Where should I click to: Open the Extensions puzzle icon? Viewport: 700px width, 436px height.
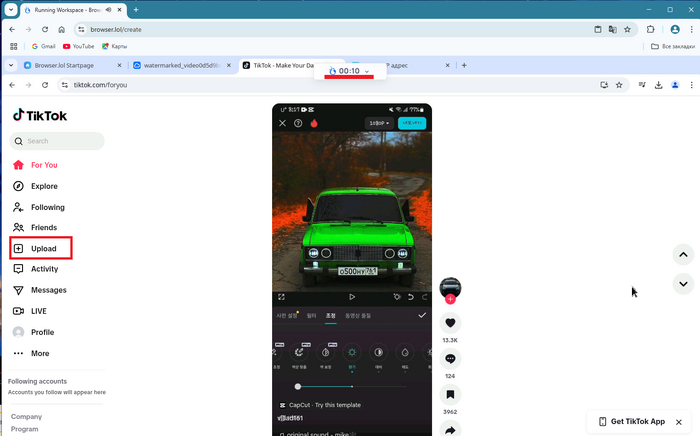650,29
